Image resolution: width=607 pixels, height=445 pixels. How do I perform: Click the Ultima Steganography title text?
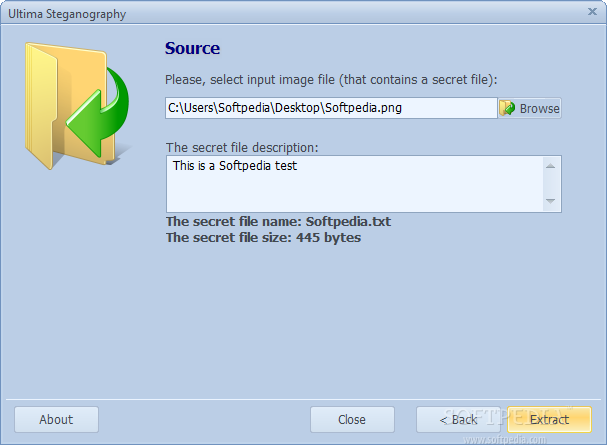67,14
